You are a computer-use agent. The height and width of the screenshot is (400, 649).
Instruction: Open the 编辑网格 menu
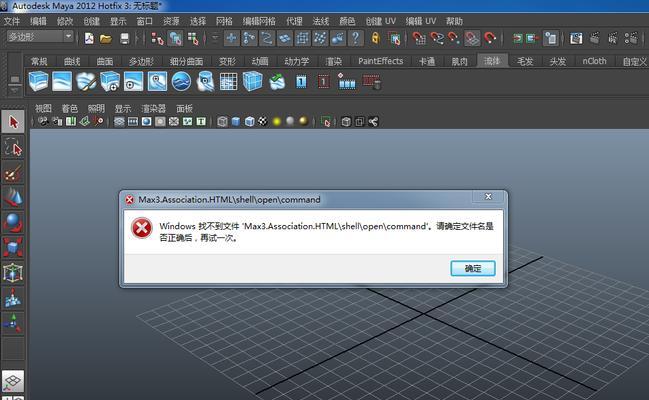tap(259, 21)
